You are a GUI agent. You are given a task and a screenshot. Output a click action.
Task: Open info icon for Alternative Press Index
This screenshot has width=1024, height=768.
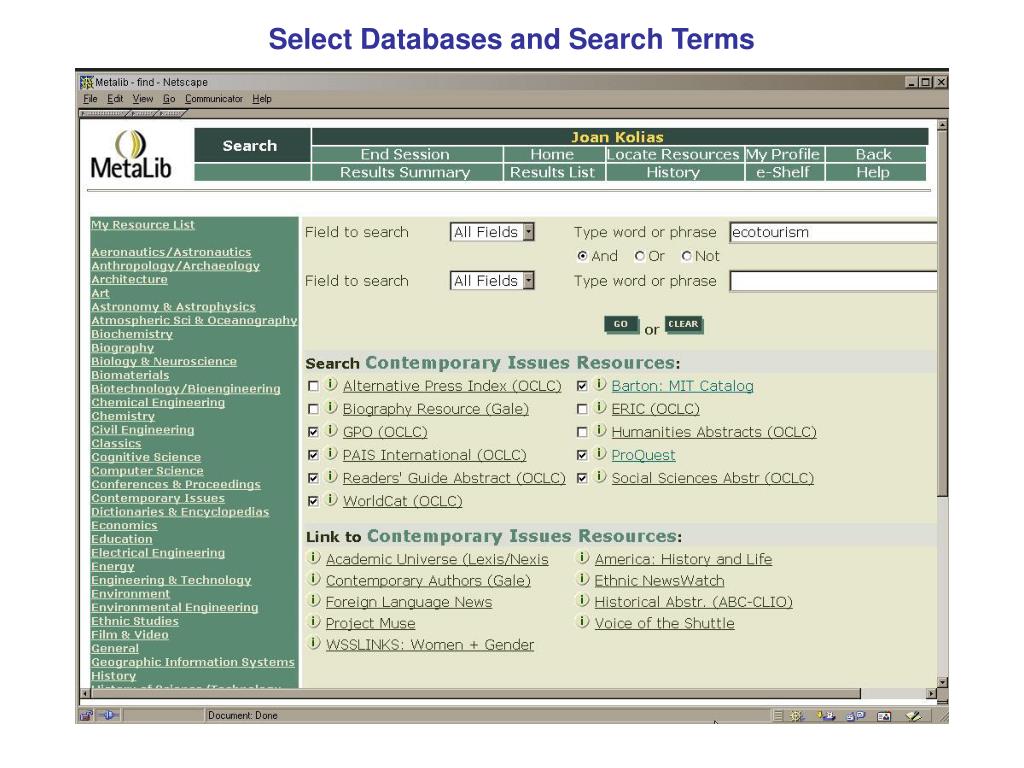pyautogui.click(x=332, y=385)
